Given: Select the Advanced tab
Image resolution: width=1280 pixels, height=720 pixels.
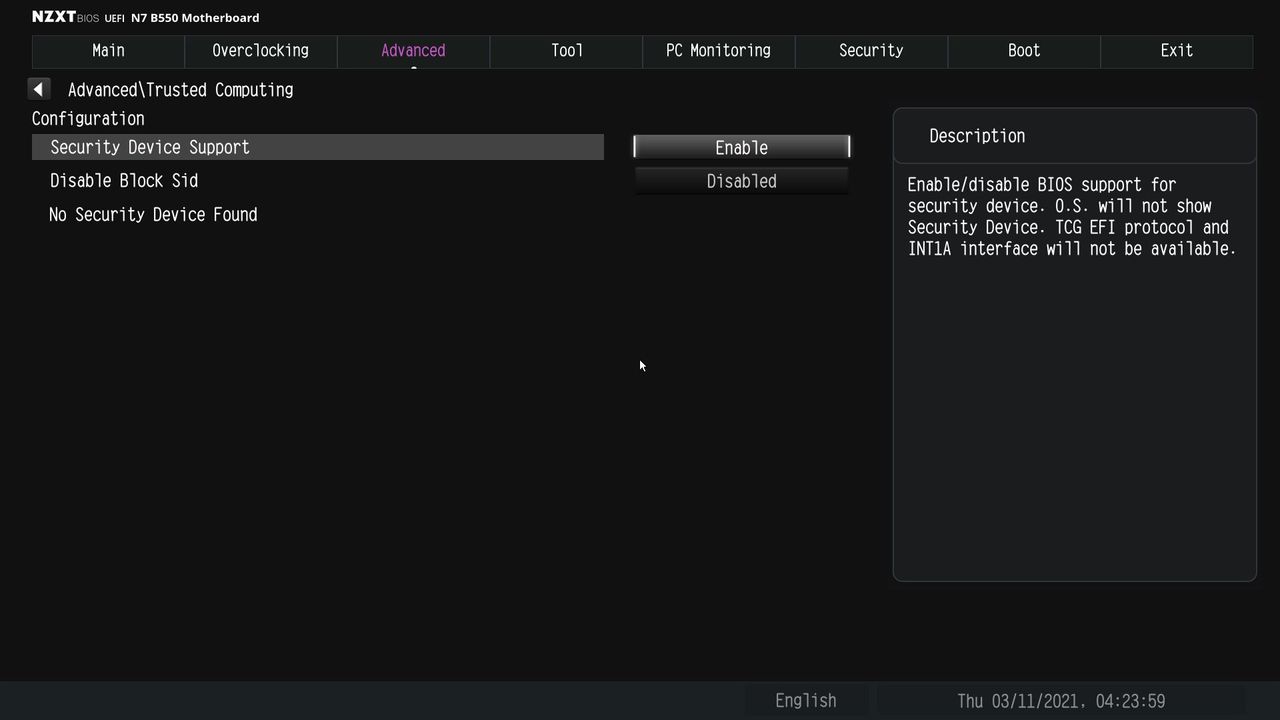Looking at the screenshot, I should click(x=413, y=51).
